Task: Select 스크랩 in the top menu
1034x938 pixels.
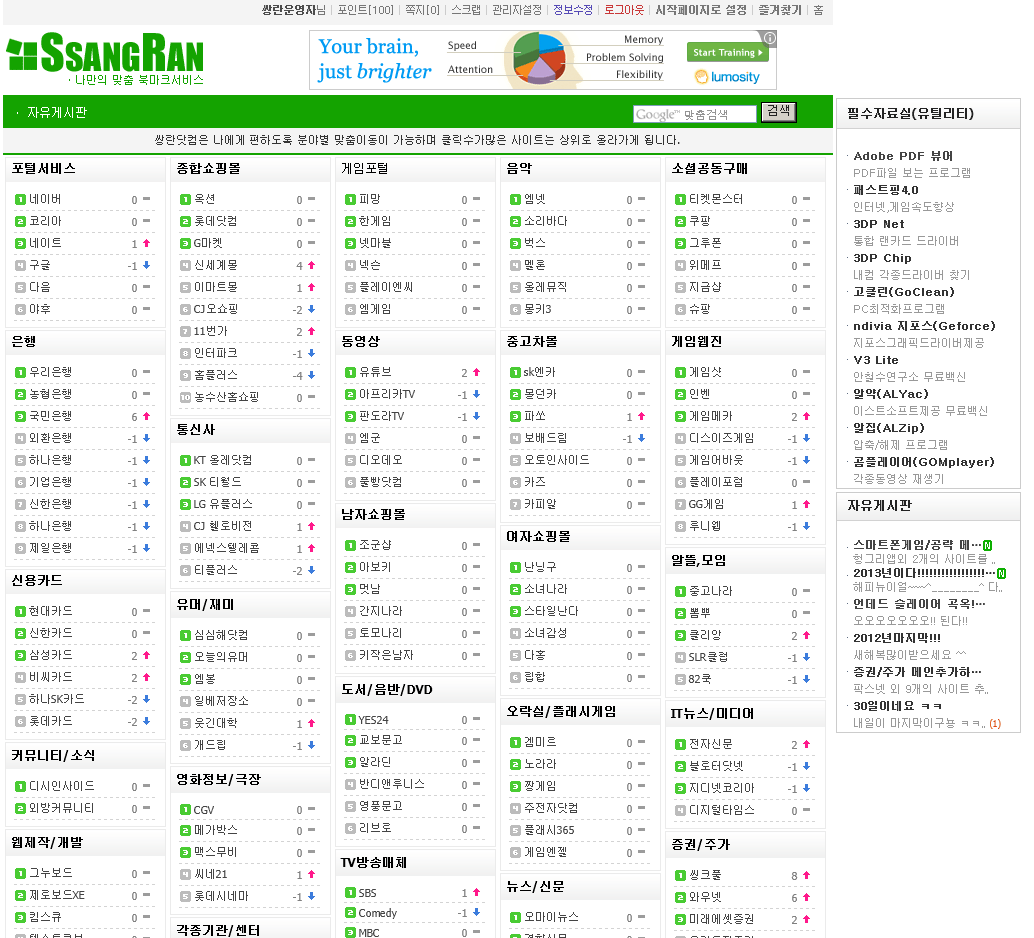Action: [x=466, y=10]
